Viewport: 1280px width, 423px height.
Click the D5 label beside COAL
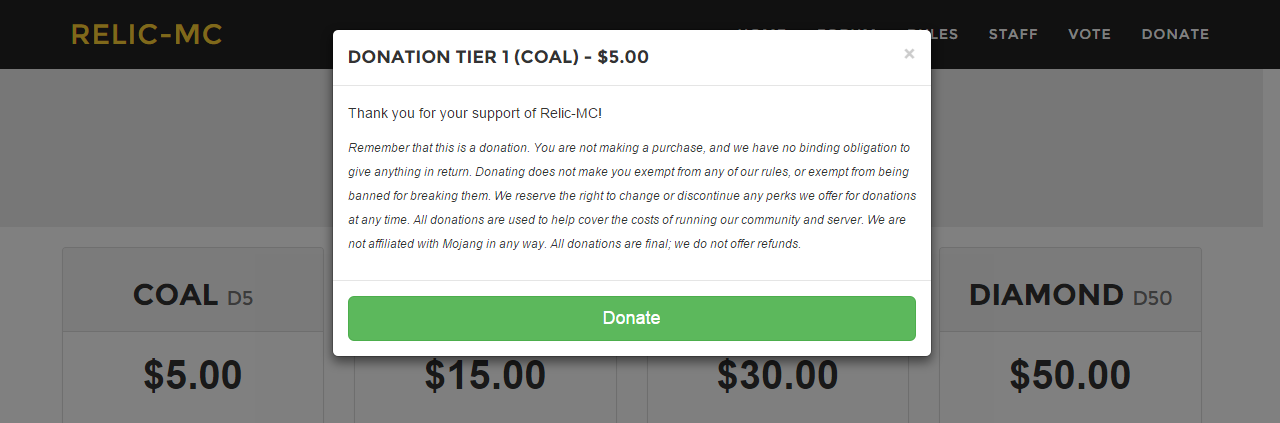[x=241, y=298]
